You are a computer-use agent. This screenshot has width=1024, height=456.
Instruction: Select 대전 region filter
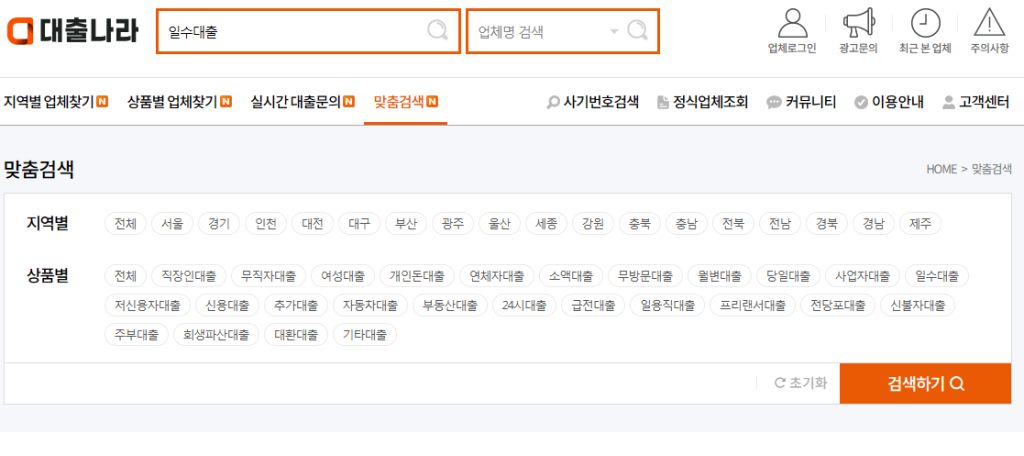313,224
